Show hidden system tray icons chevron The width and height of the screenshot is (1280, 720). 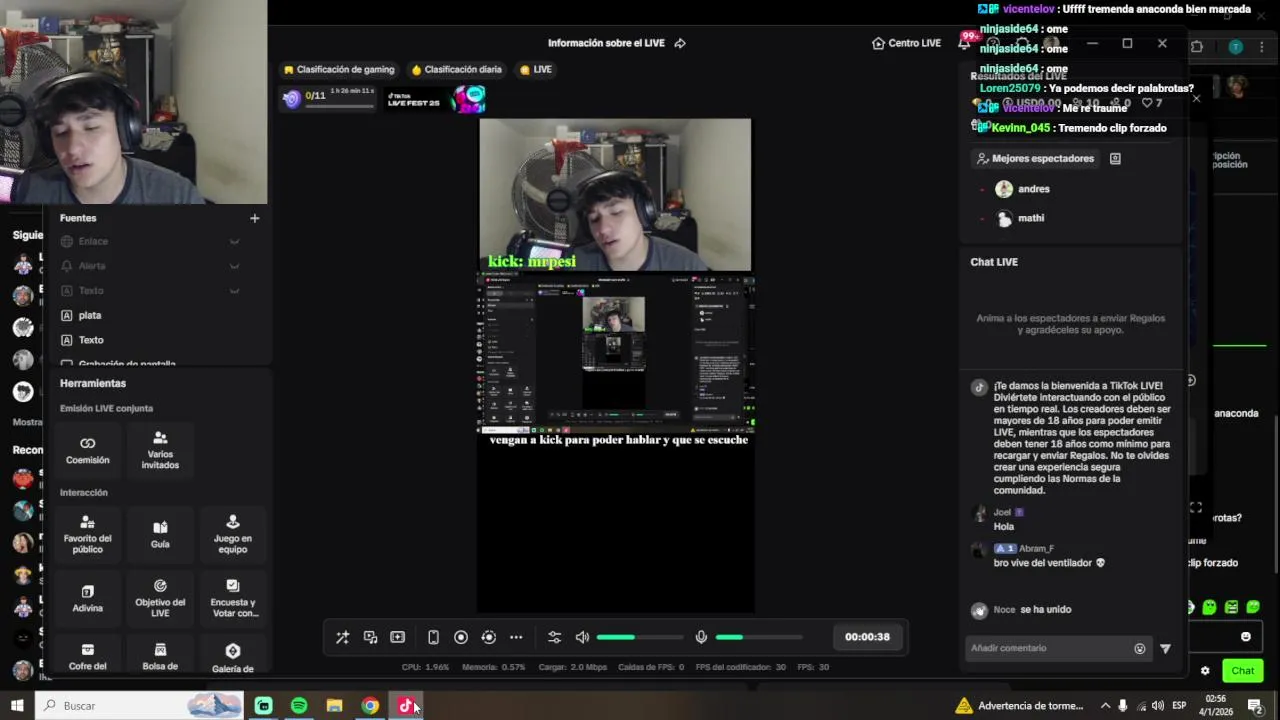click(x=1105, y=706)
